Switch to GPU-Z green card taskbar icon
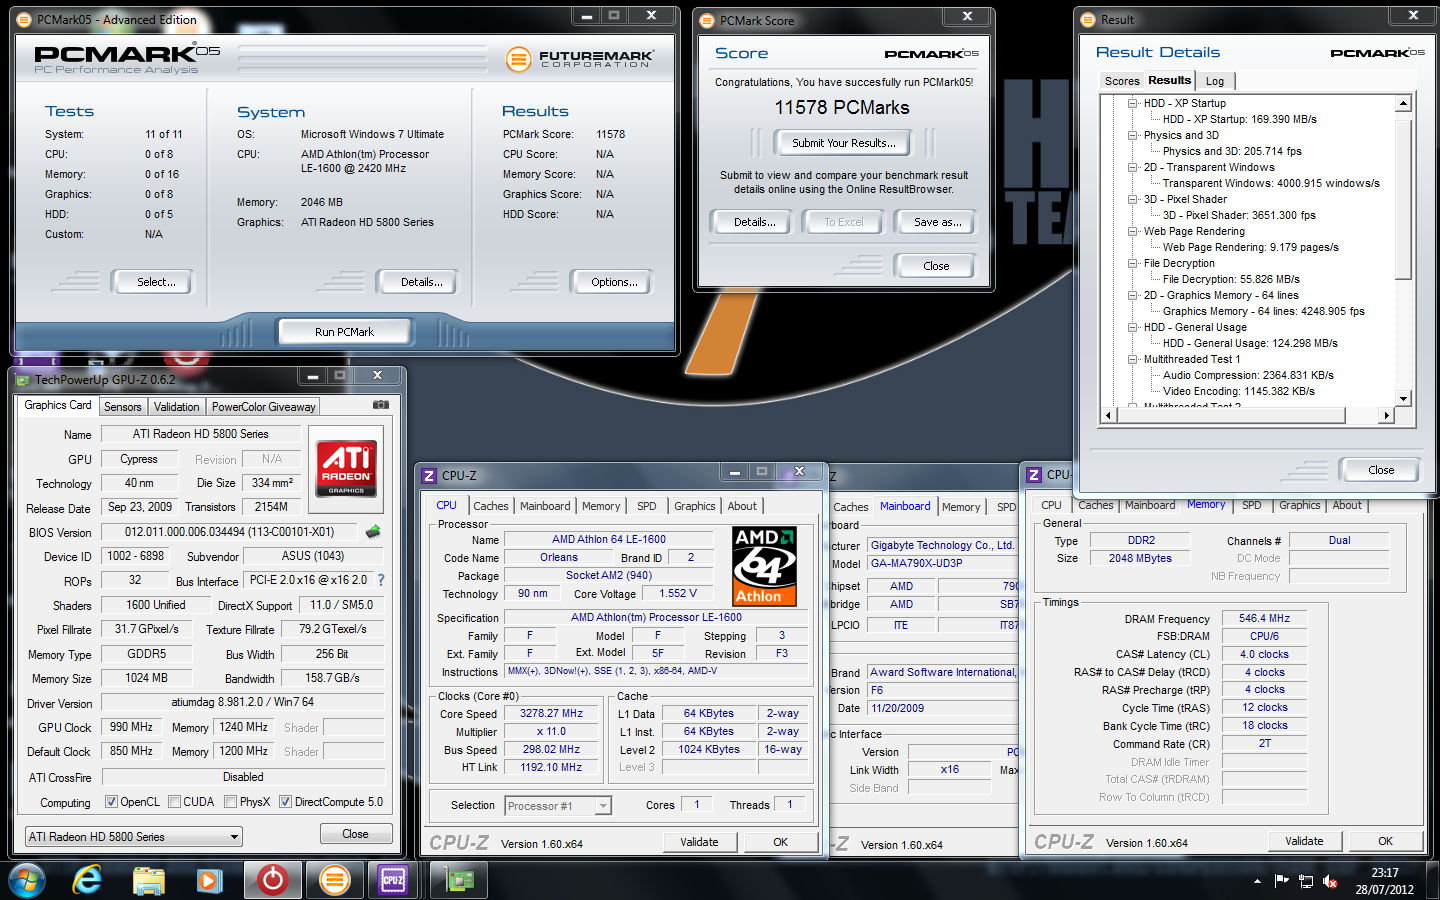The width and height of the screenshot is (1440, 900). [x=460, y=881]
